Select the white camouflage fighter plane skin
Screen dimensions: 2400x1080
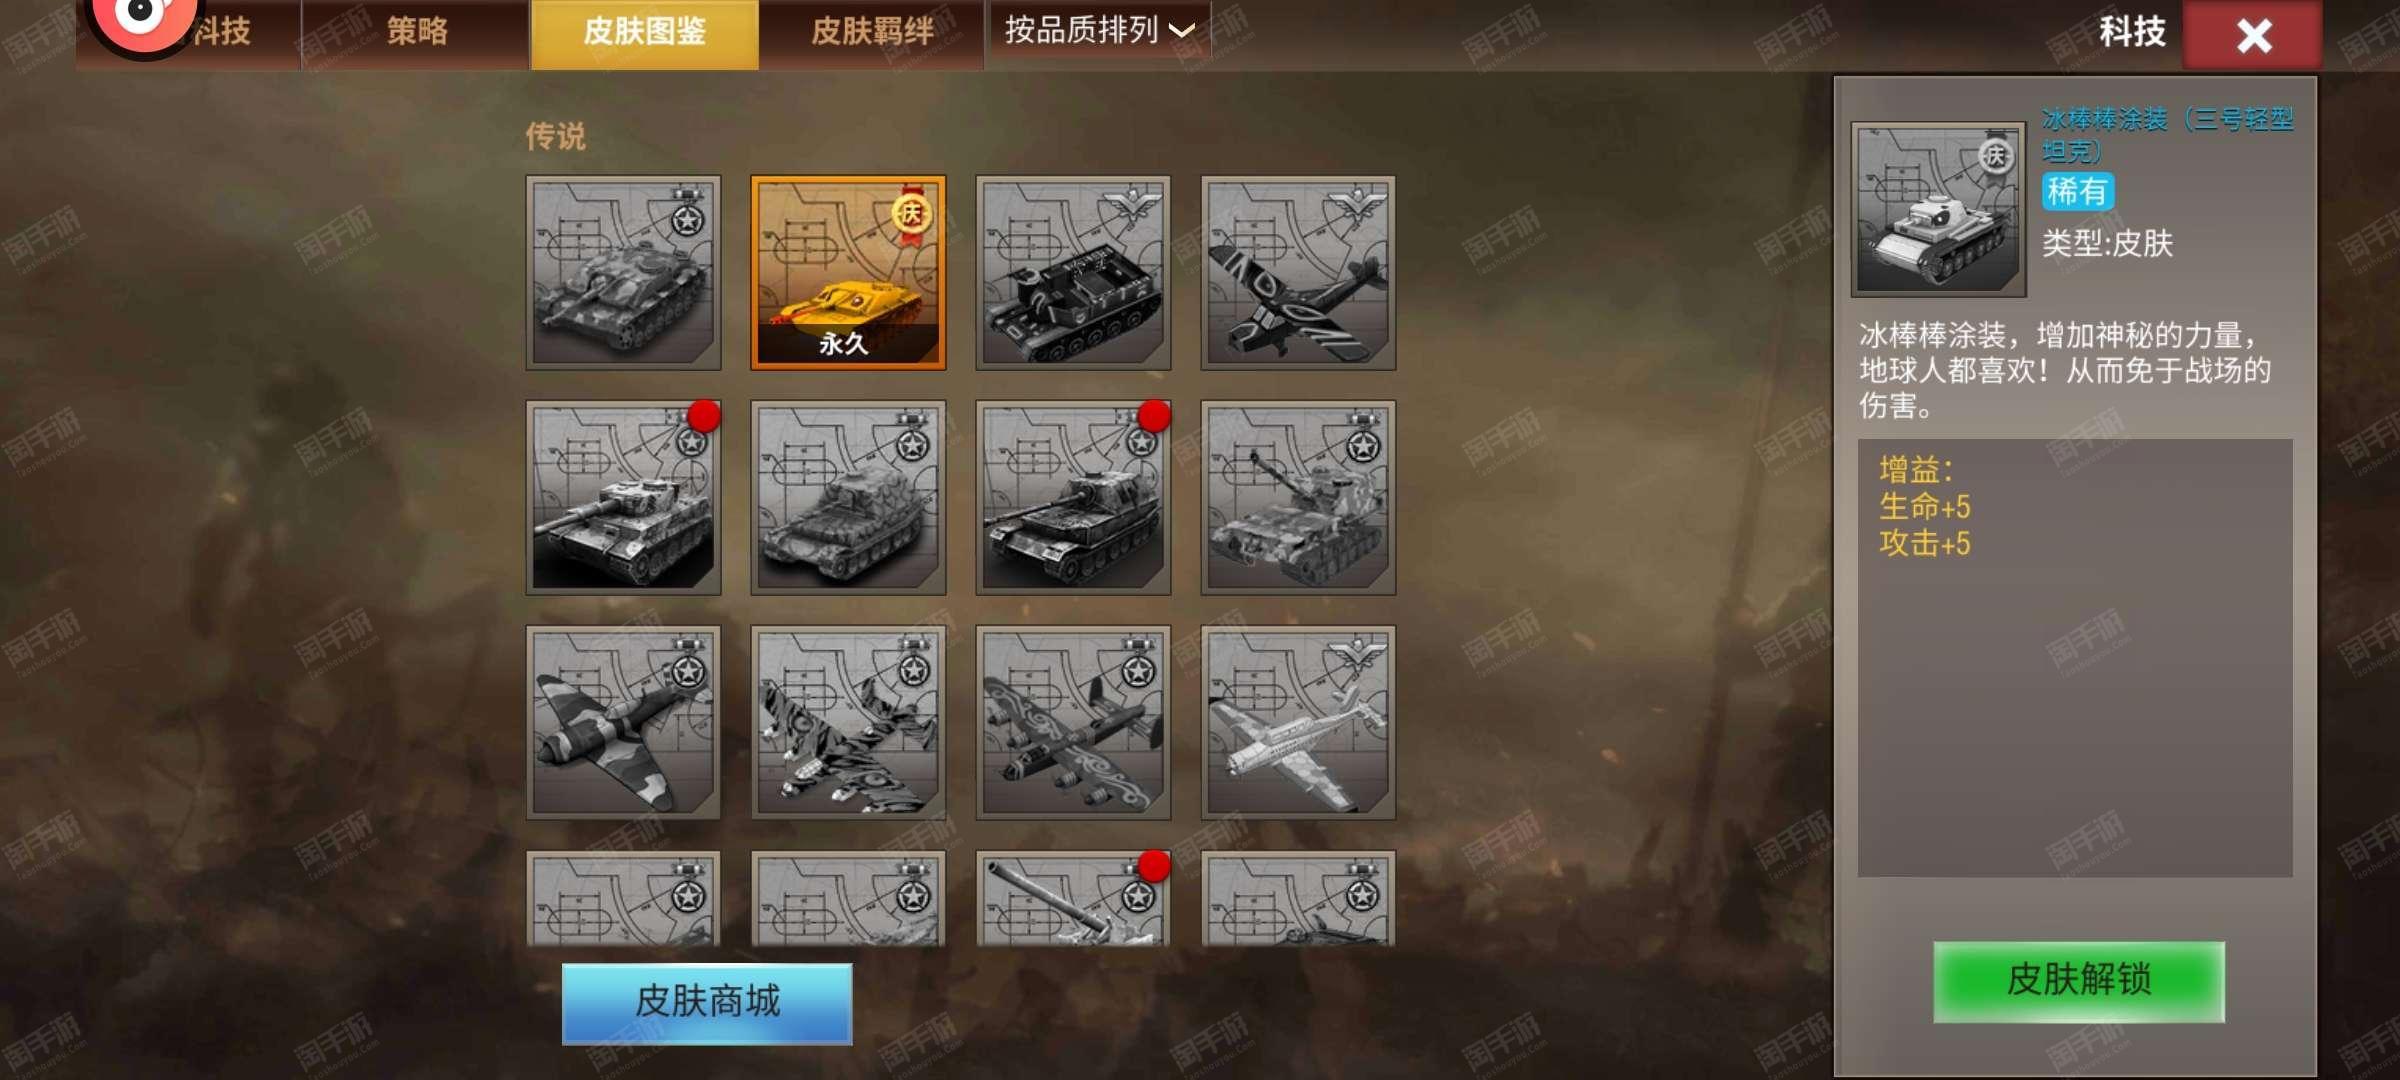pyautogui.click(x=1298, y=723)
